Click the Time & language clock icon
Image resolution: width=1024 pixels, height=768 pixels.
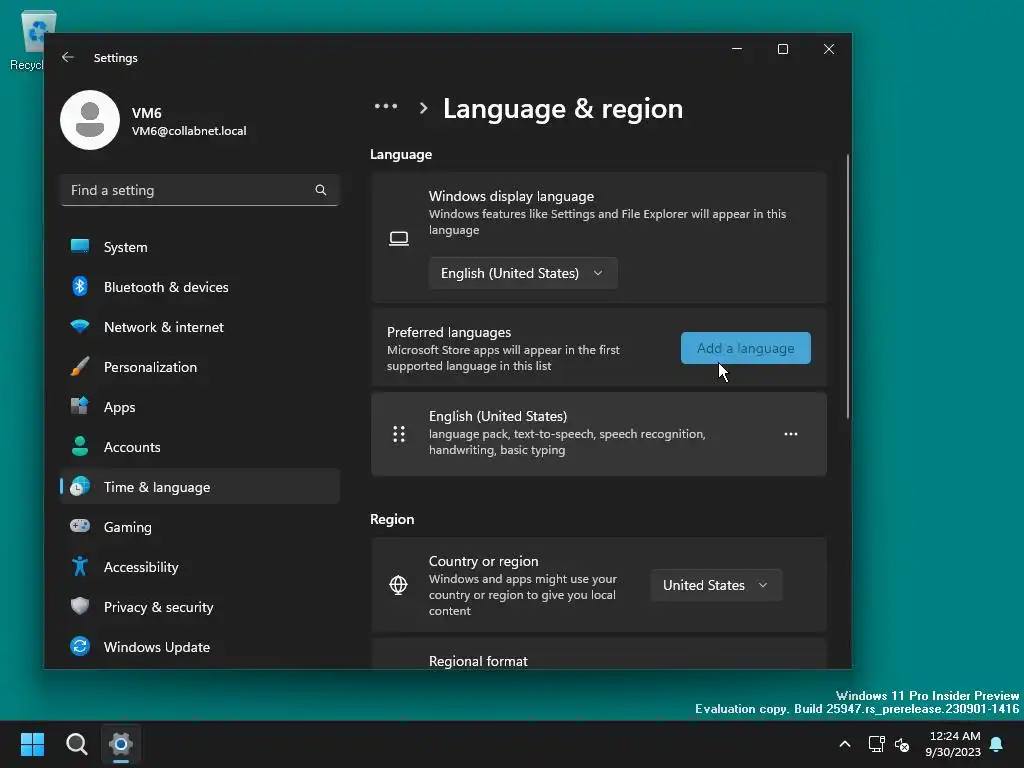[80, 487]
